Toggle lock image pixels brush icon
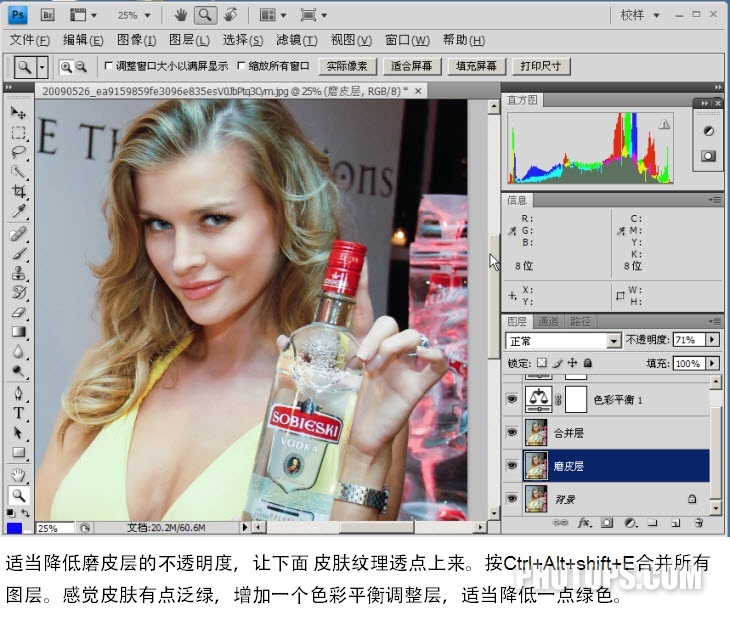This screenshot has height=621, width=730. 557,363
